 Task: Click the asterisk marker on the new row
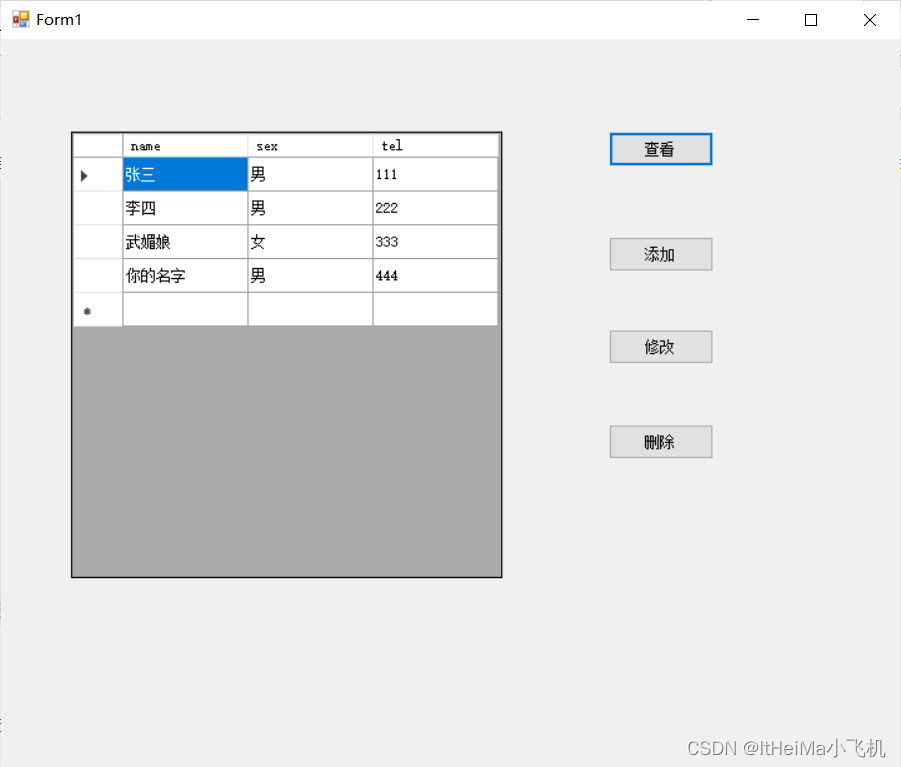point(86,310)
